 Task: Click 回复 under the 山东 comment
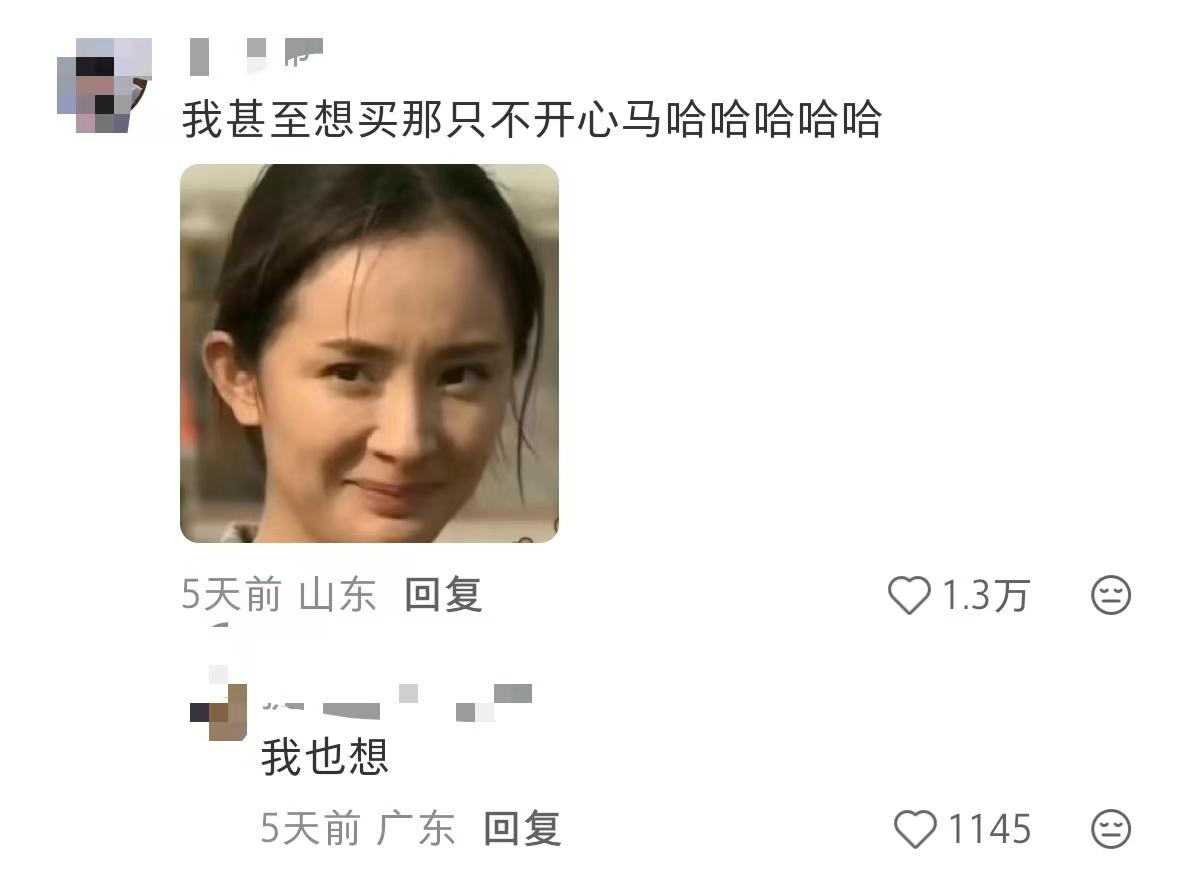coord(444,595)
